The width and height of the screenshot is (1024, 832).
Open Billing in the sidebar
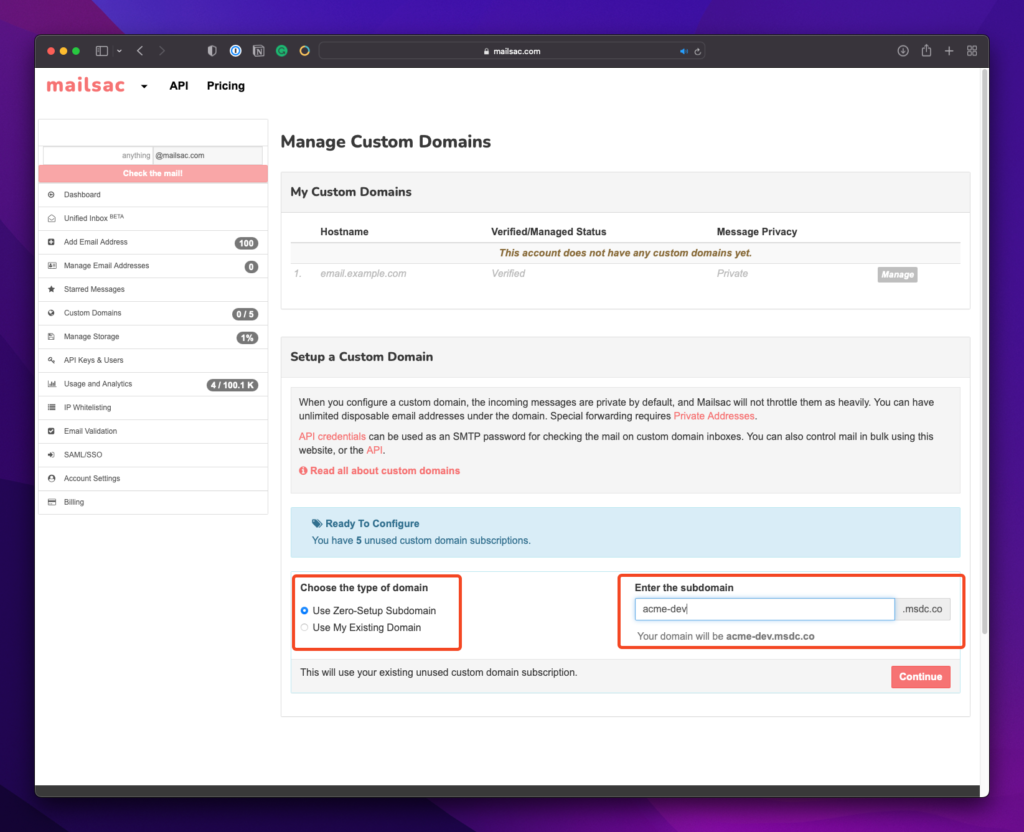click(x=153, y=502)
